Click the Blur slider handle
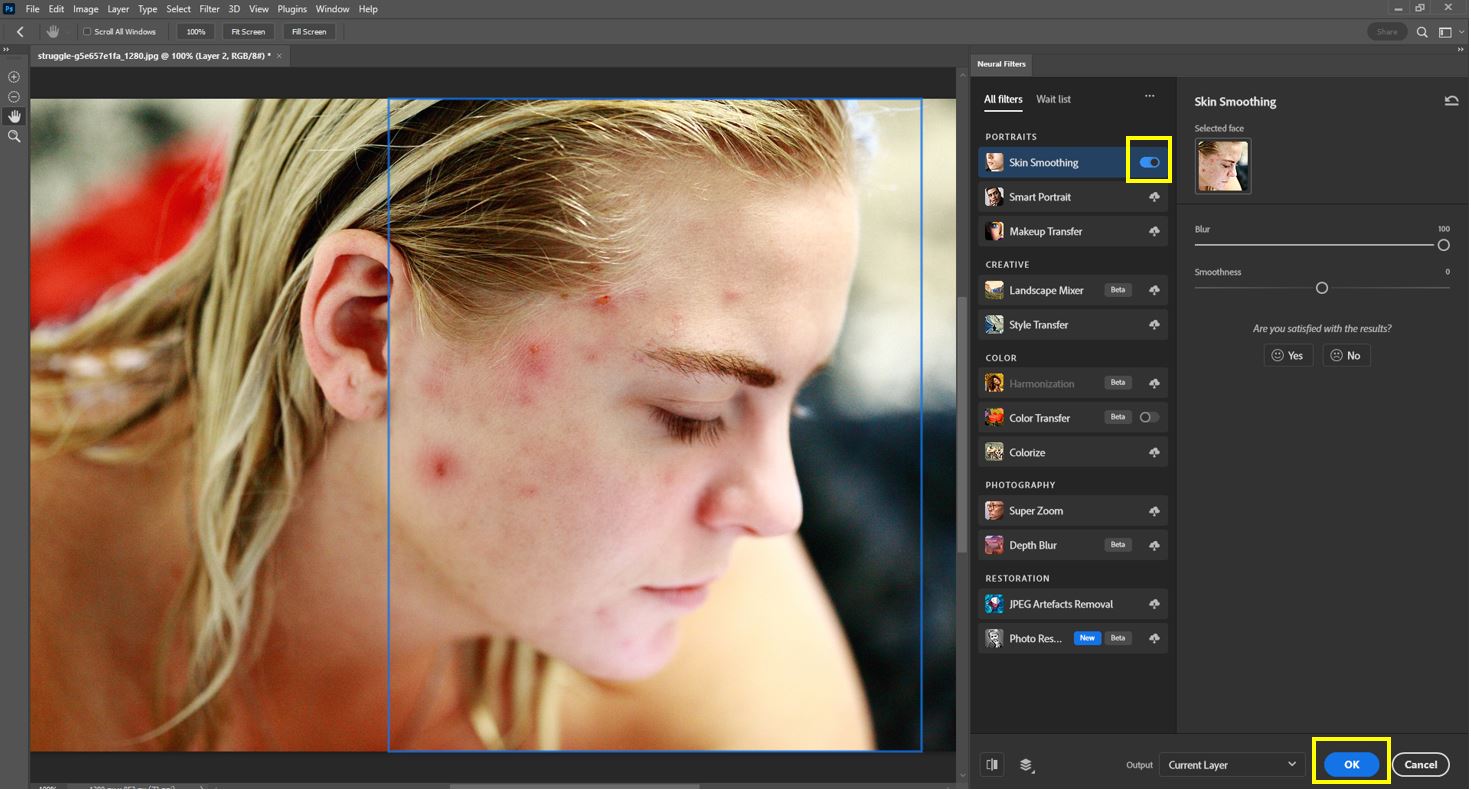Viewport: 1471px width, 790px height. [x=1443, y=245]
